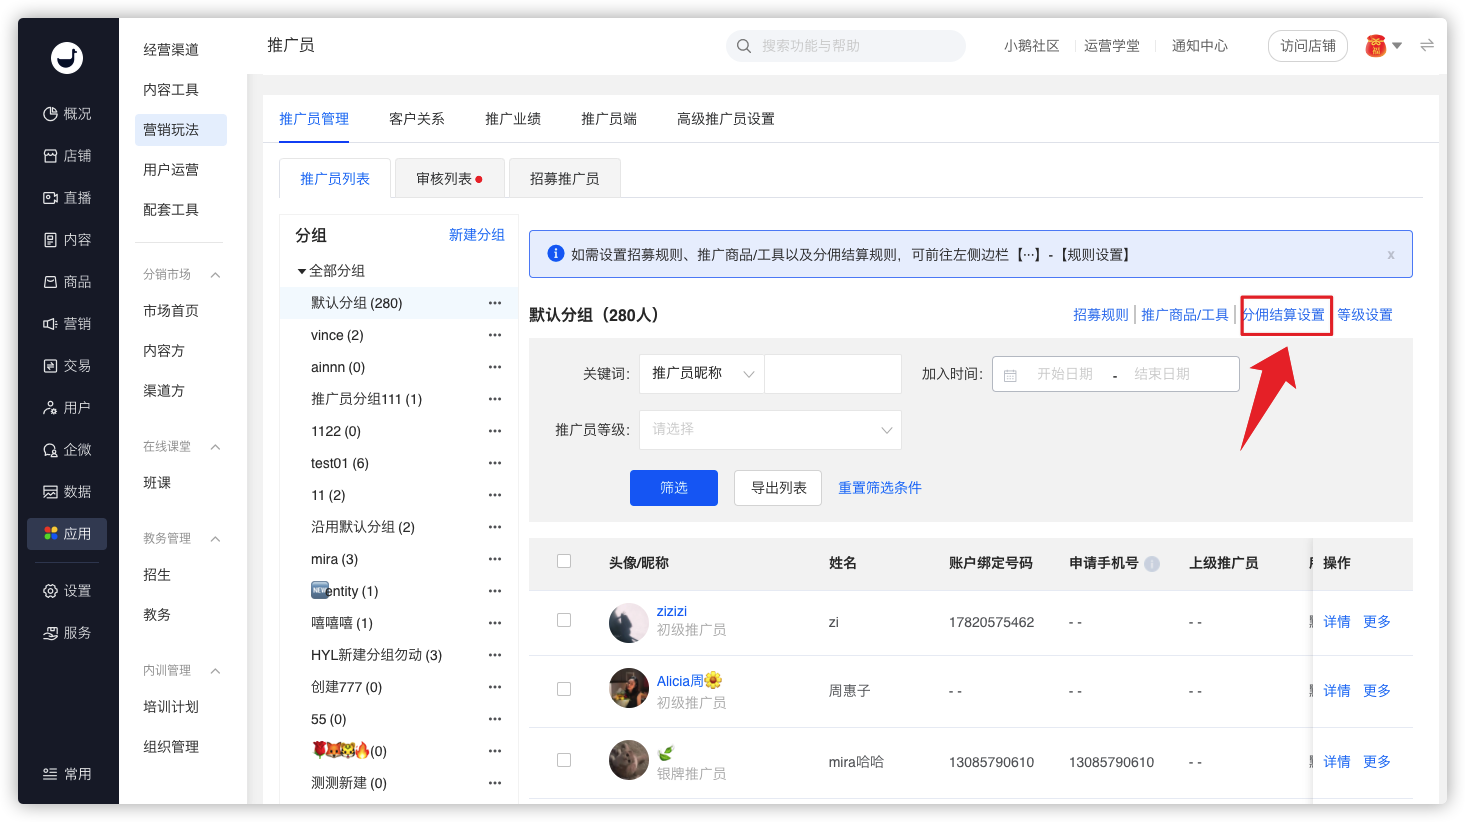Switch to the 客户关系 tab
Viewport: 1465px width, 822px height.
(416, 119)
